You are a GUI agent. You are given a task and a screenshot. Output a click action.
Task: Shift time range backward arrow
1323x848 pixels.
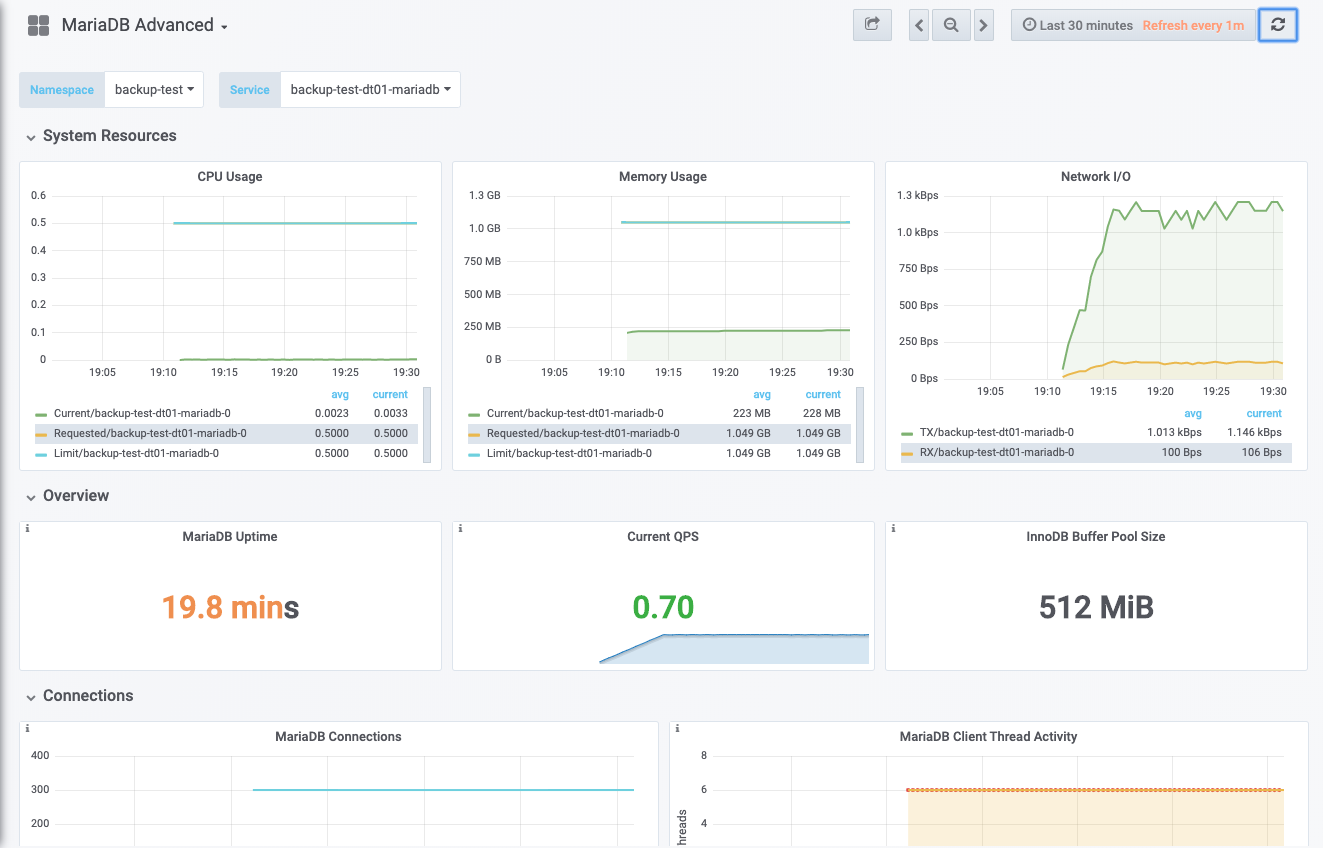pyautogui.click(x=919, y=25)
